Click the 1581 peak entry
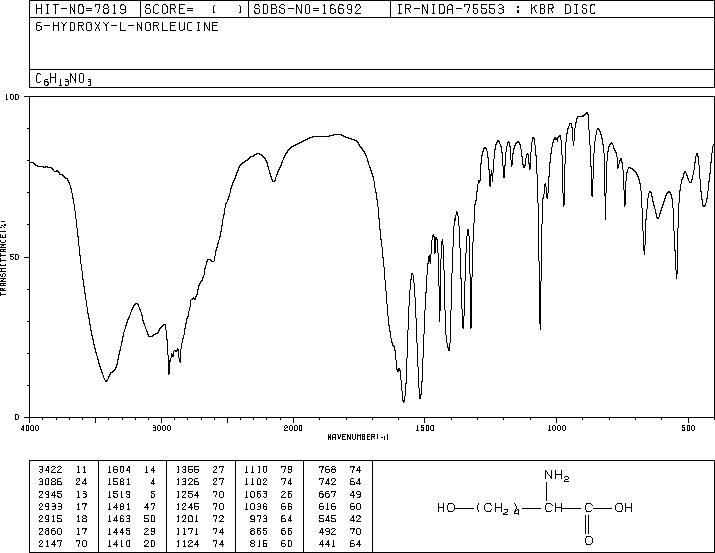The height and width of the screenshot is (553, 715). click(119, 481)
